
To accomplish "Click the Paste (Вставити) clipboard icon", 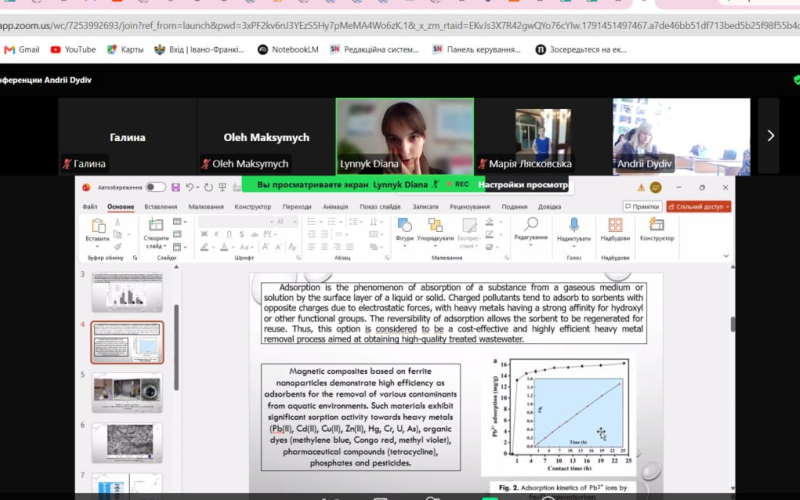I will [x=97, y=226].
